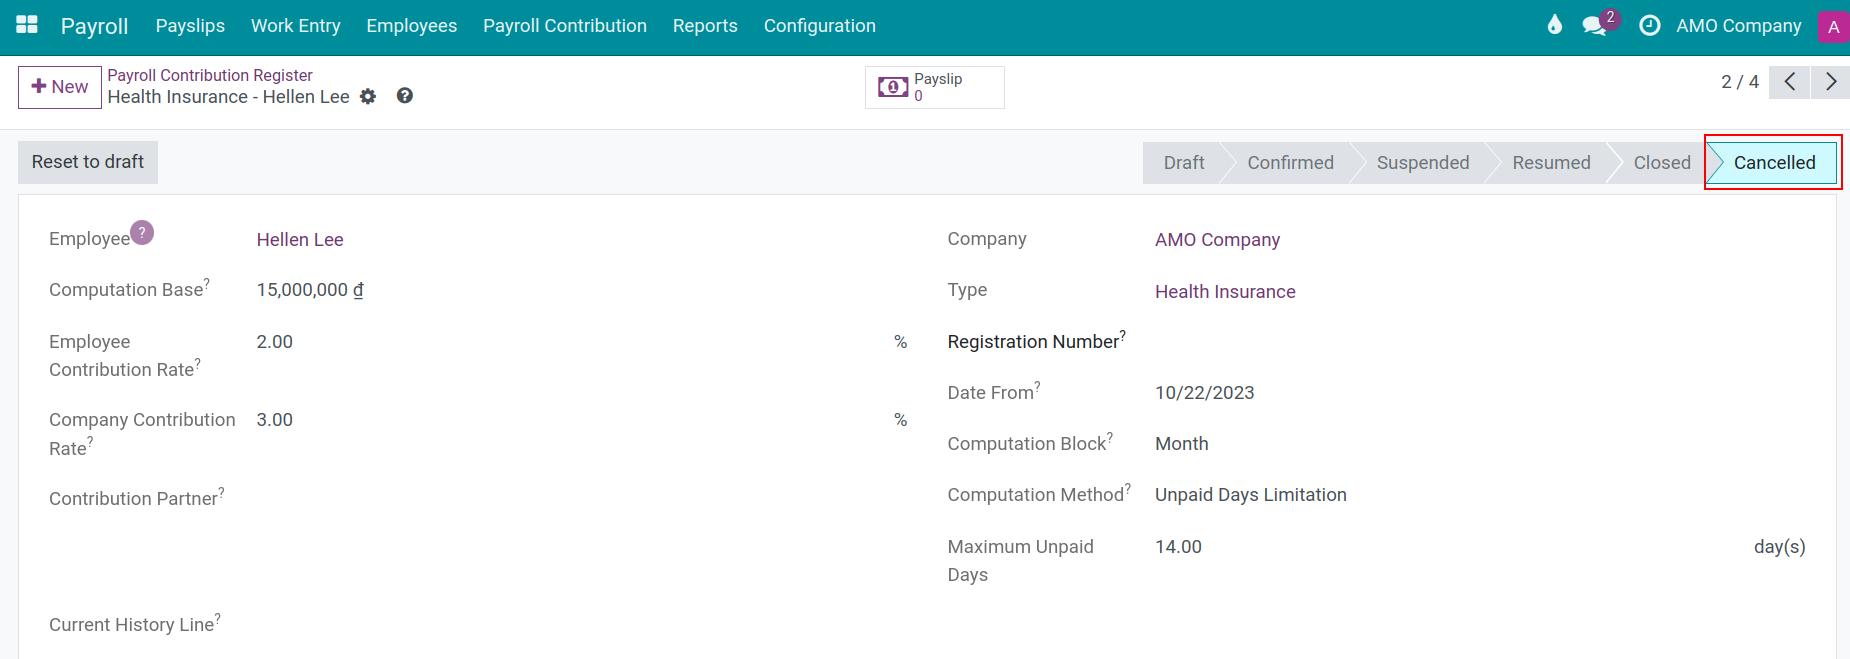
Task: Show tooltip for Employee field help icon
Action: coord(142,232)
